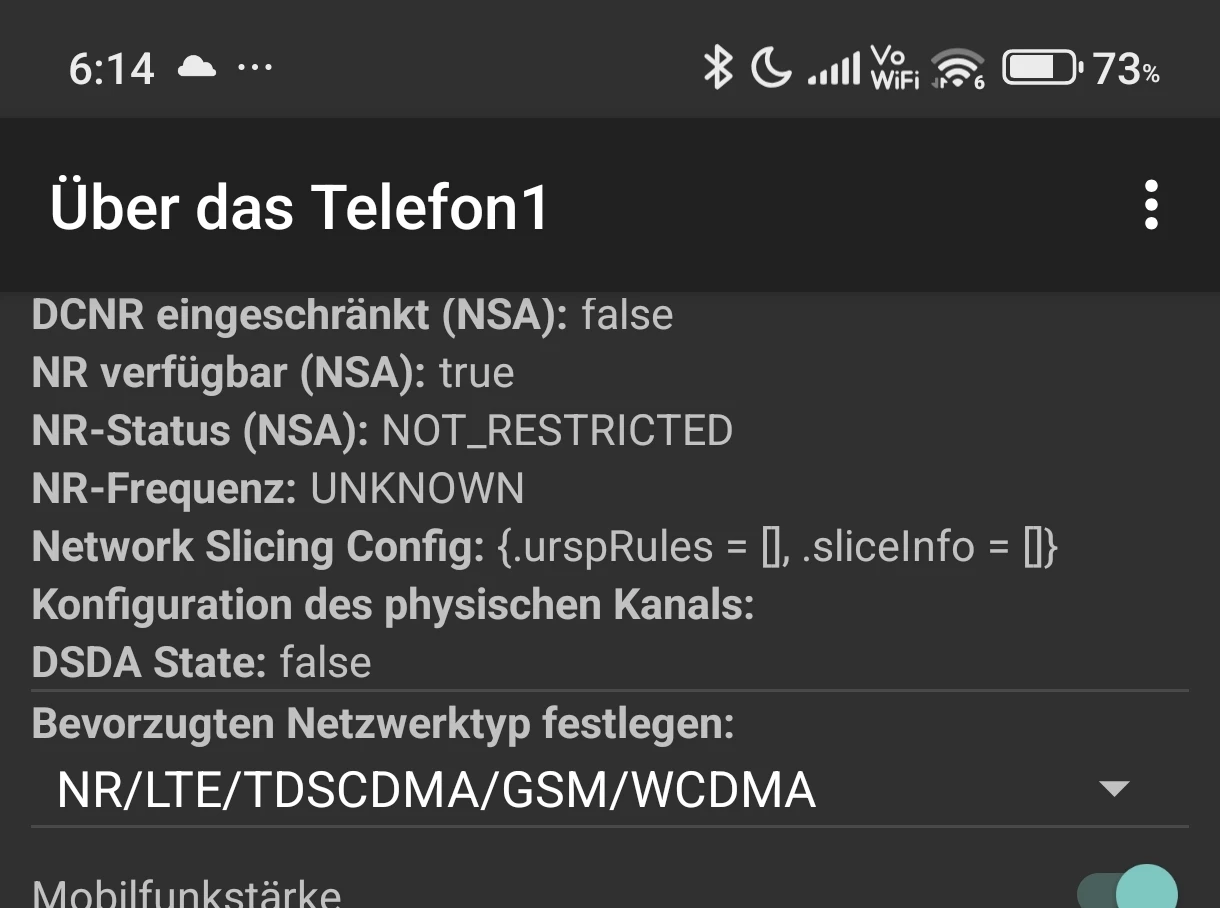
Task: Tap the Wi-Fi 6 status icon
Action: [x=956, y=70]
